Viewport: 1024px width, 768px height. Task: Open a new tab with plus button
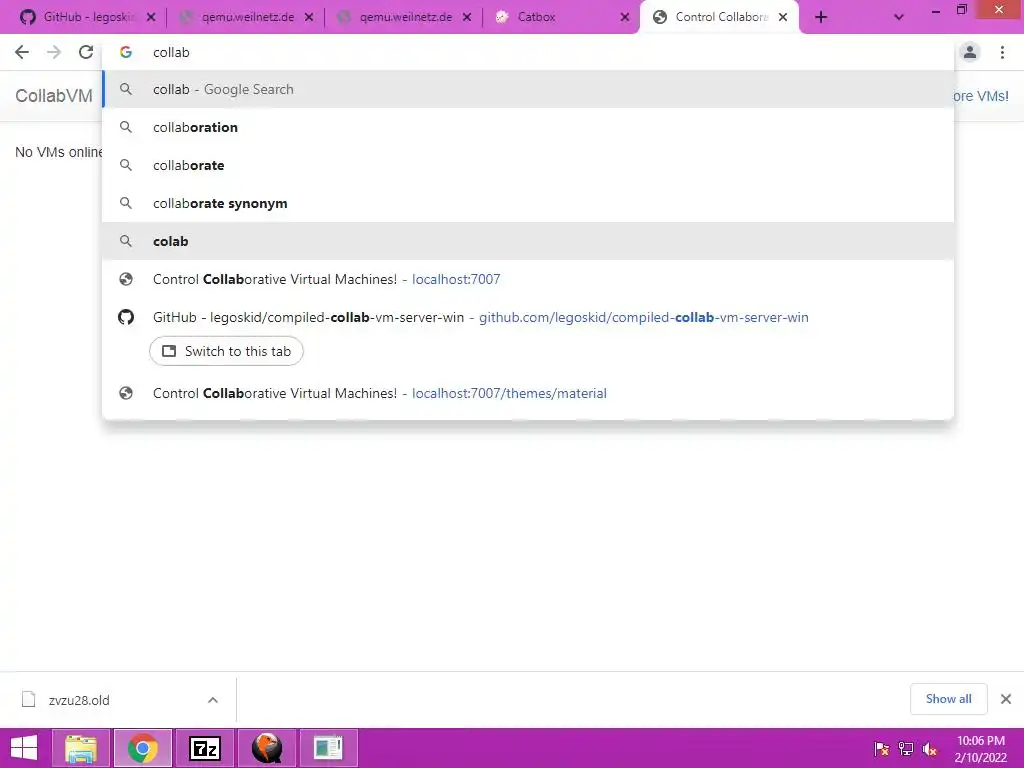821,18
